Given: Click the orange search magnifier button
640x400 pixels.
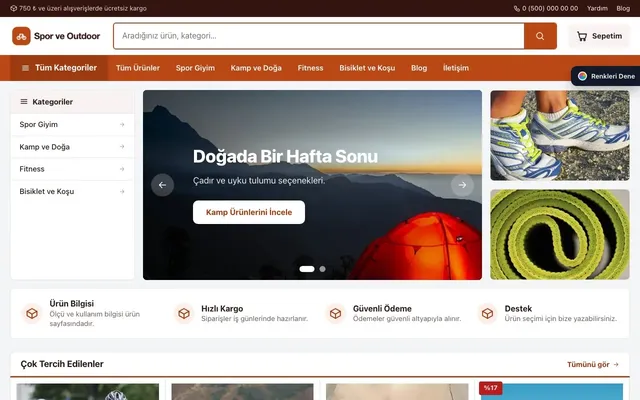Looking at the screenshot, I should [x=540, y=36].
